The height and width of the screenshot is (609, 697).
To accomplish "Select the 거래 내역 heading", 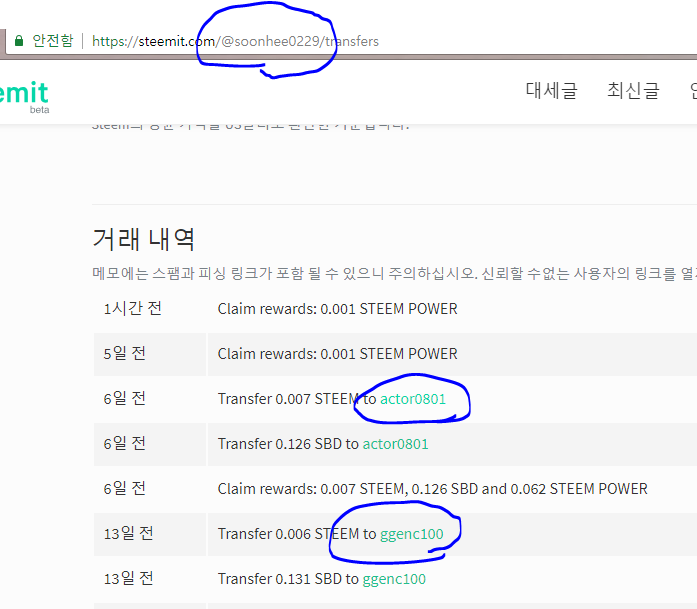I will (x=144, y=239).
